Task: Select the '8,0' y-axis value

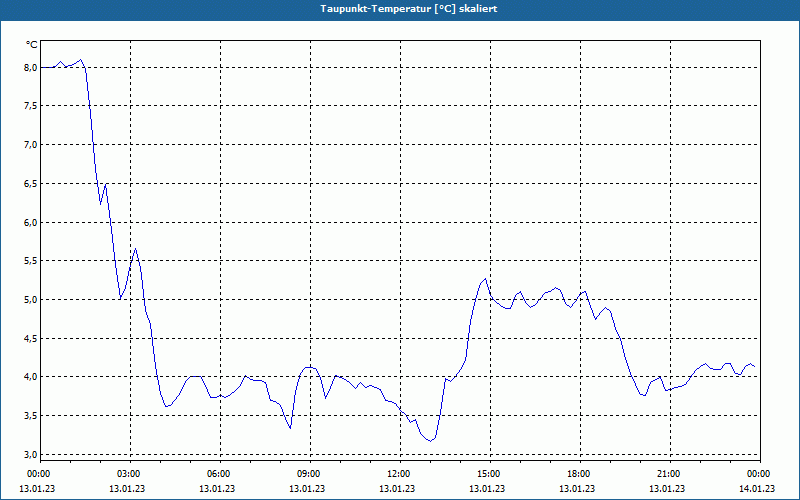Action: point(31,67)
